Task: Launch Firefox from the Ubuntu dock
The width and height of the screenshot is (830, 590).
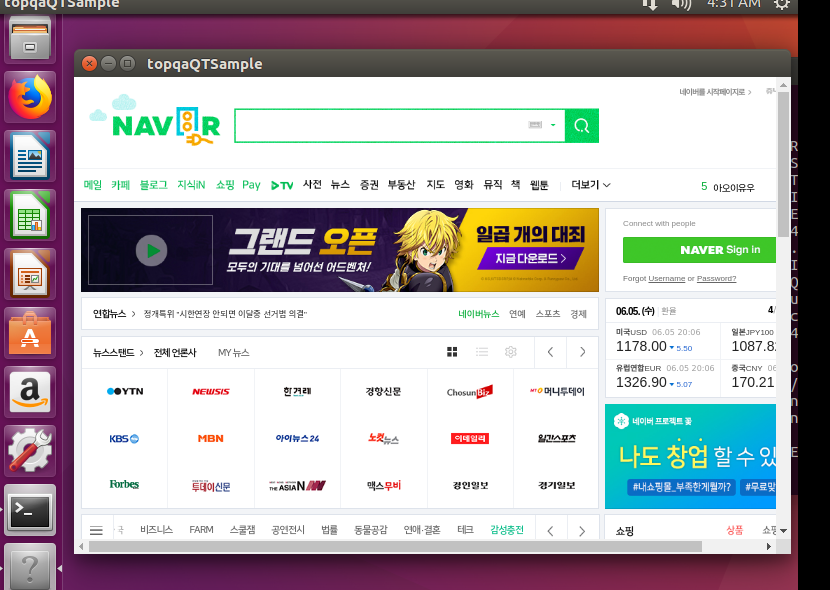Action: (30, 97)
